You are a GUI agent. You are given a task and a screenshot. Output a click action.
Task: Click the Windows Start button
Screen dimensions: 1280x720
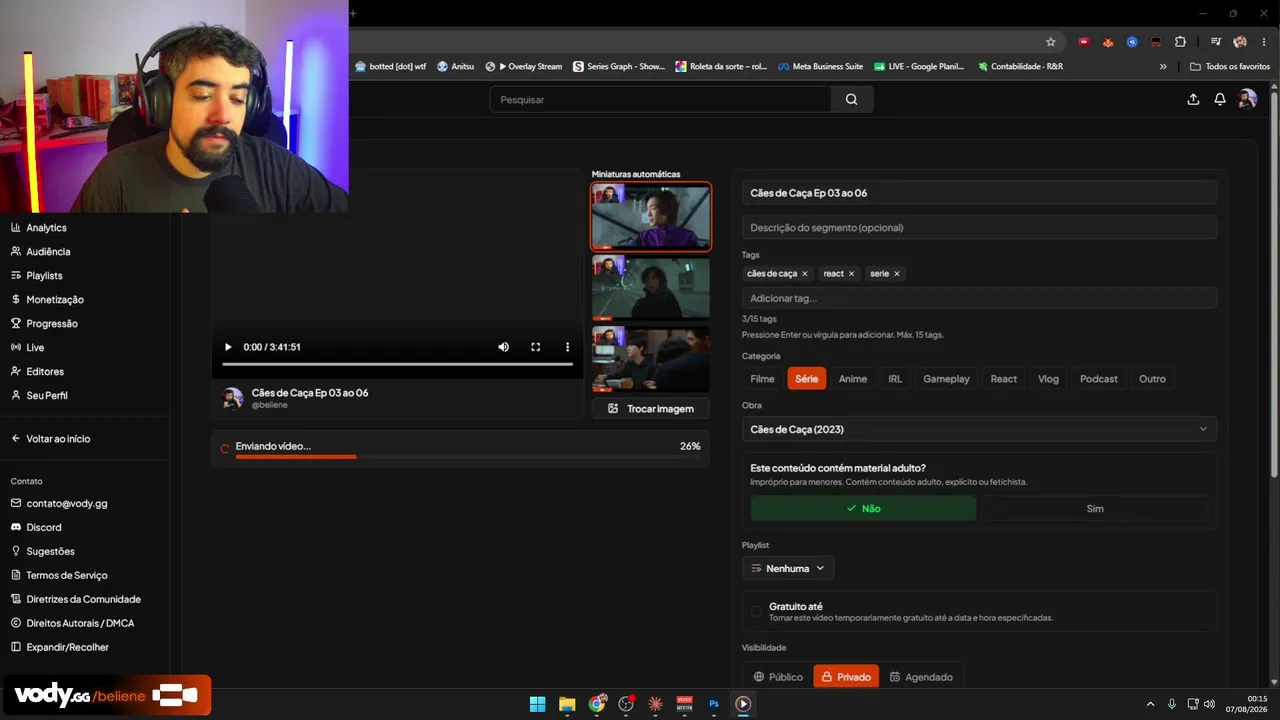(537, 704)
